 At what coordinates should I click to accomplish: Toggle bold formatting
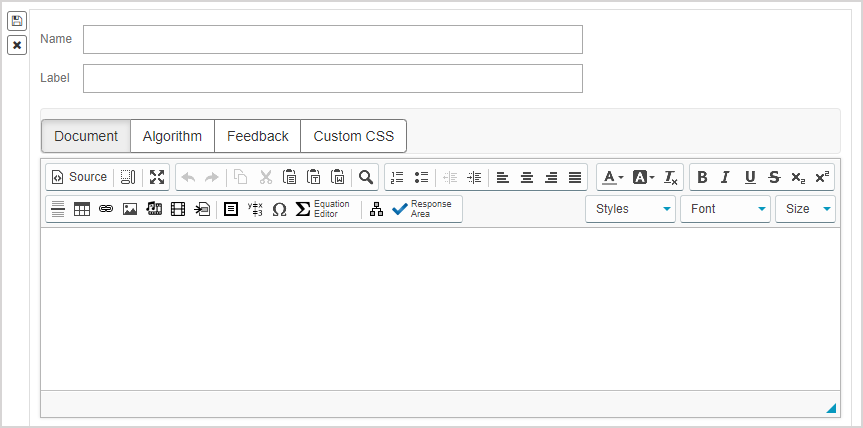point(702,177)
